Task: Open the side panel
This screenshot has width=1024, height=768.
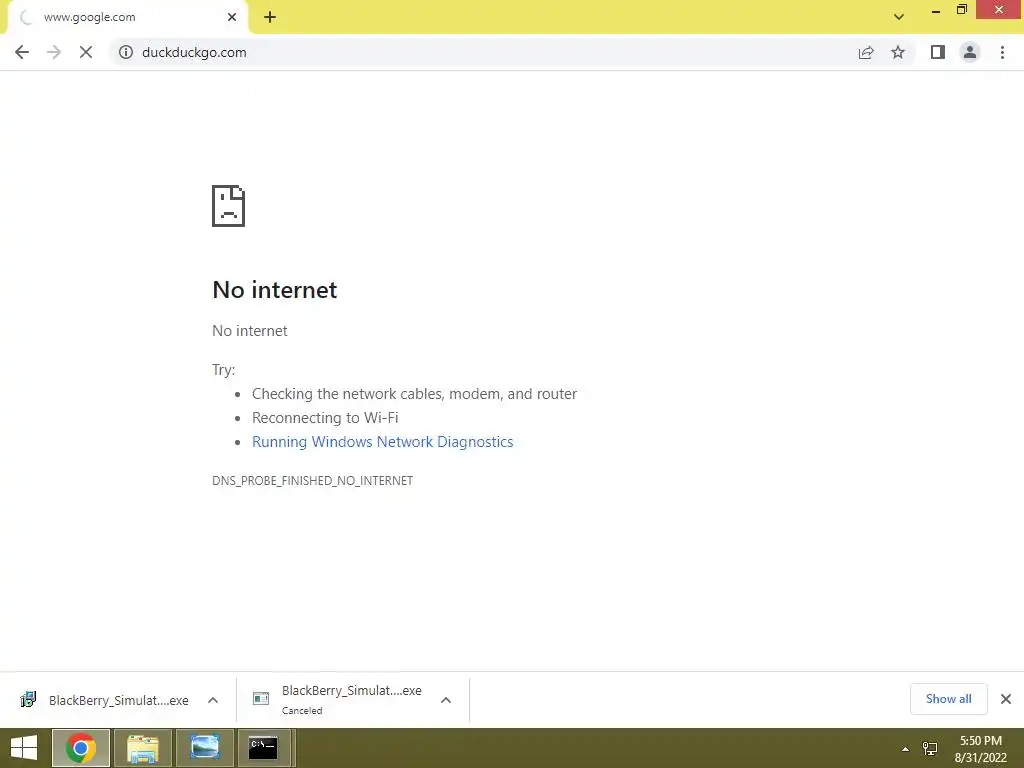Action: [938, 52]
